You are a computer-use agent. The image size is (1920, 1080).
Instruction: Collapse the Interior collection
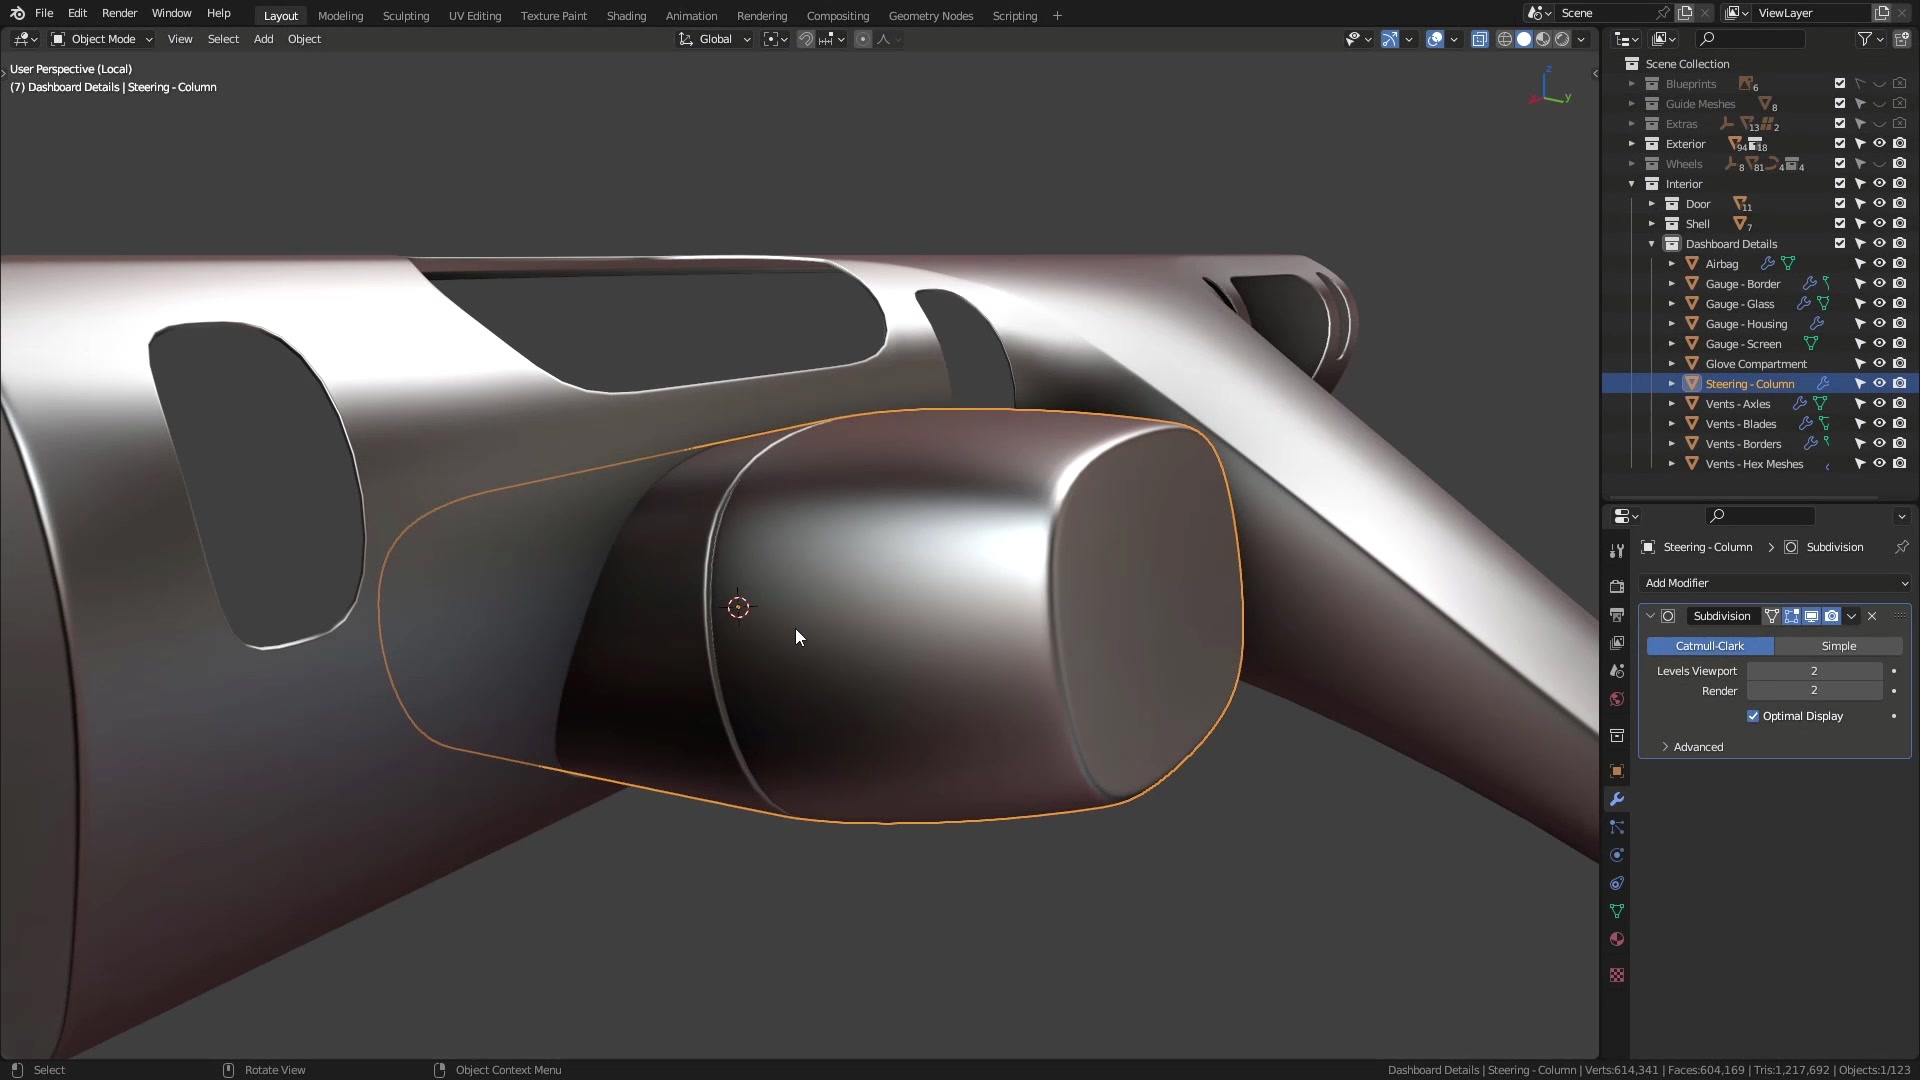[x=1632, y=184]
